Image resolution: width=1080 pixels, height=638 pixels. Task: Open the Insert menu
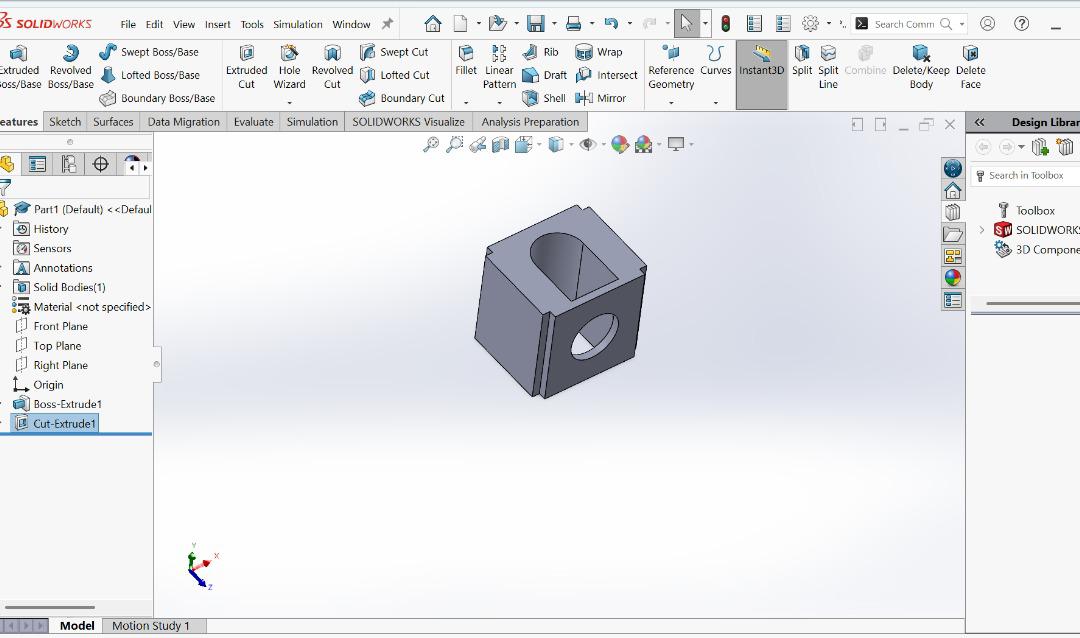[218, 24]
